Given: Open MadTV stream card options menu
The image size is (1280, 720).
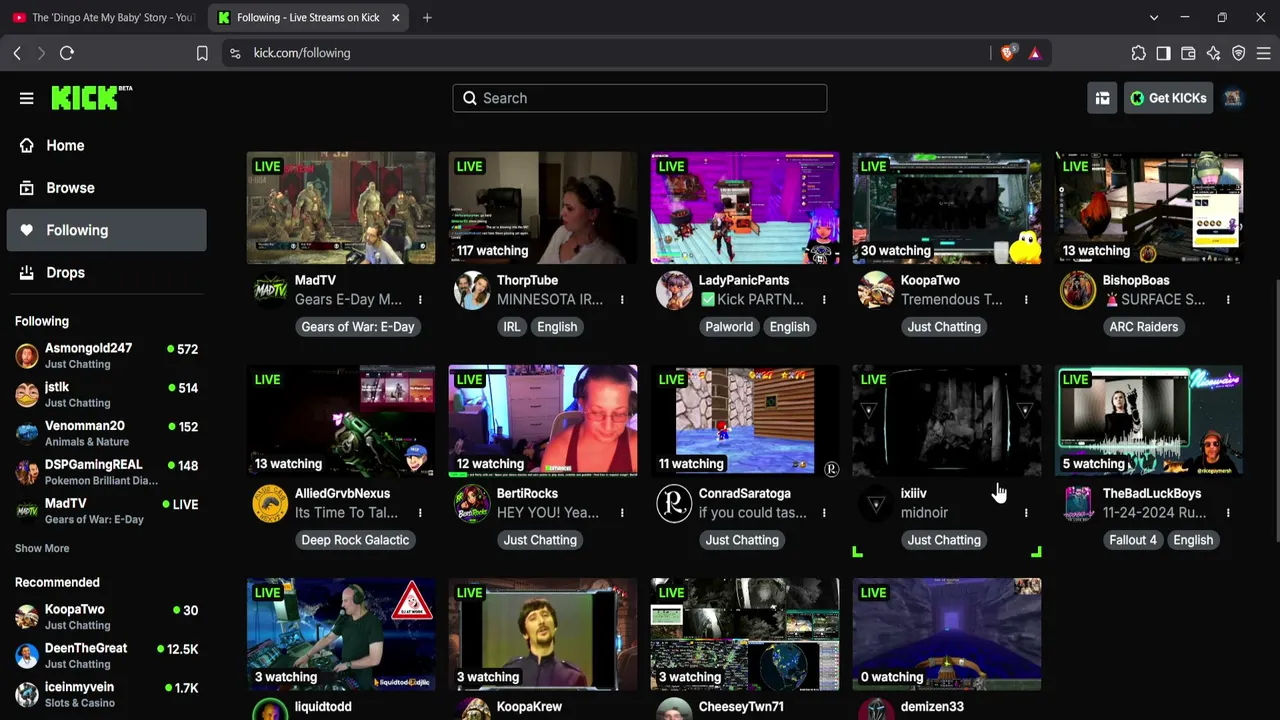Looking at the screenshot, I should (420, 300).
